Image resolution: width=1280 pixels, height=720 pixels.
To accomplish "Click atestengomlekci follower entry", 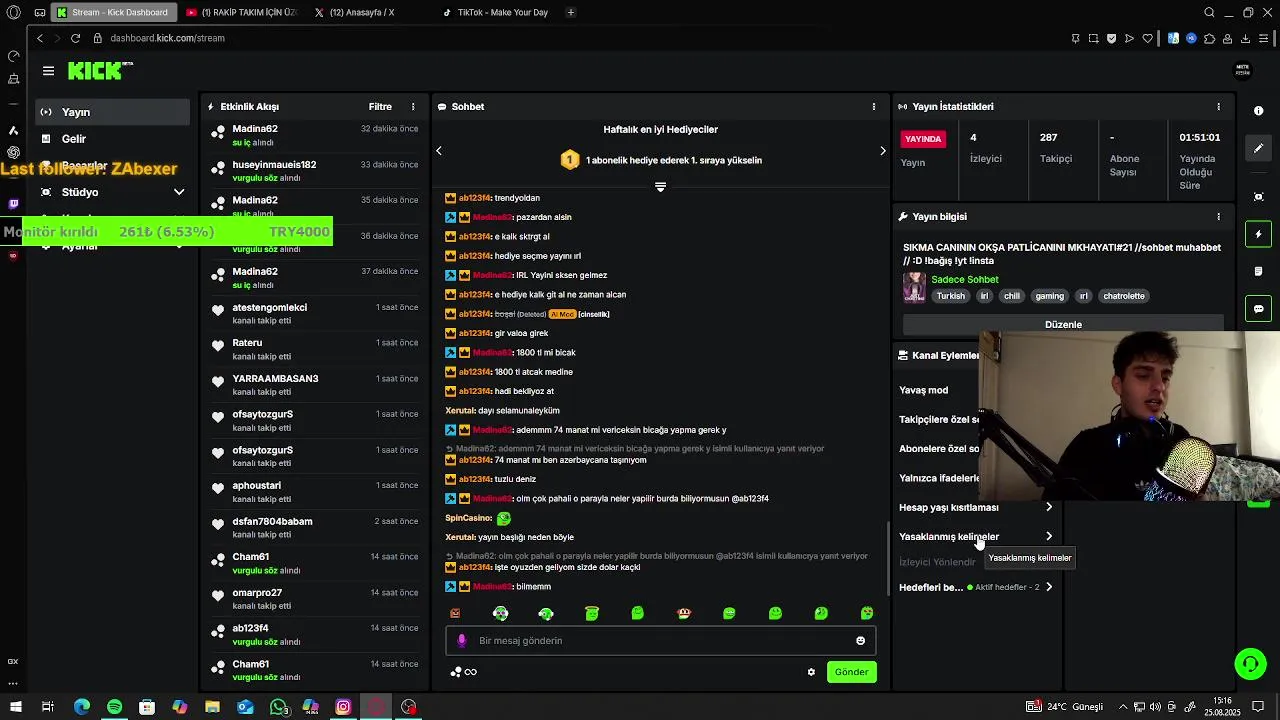I will point(270,308).
